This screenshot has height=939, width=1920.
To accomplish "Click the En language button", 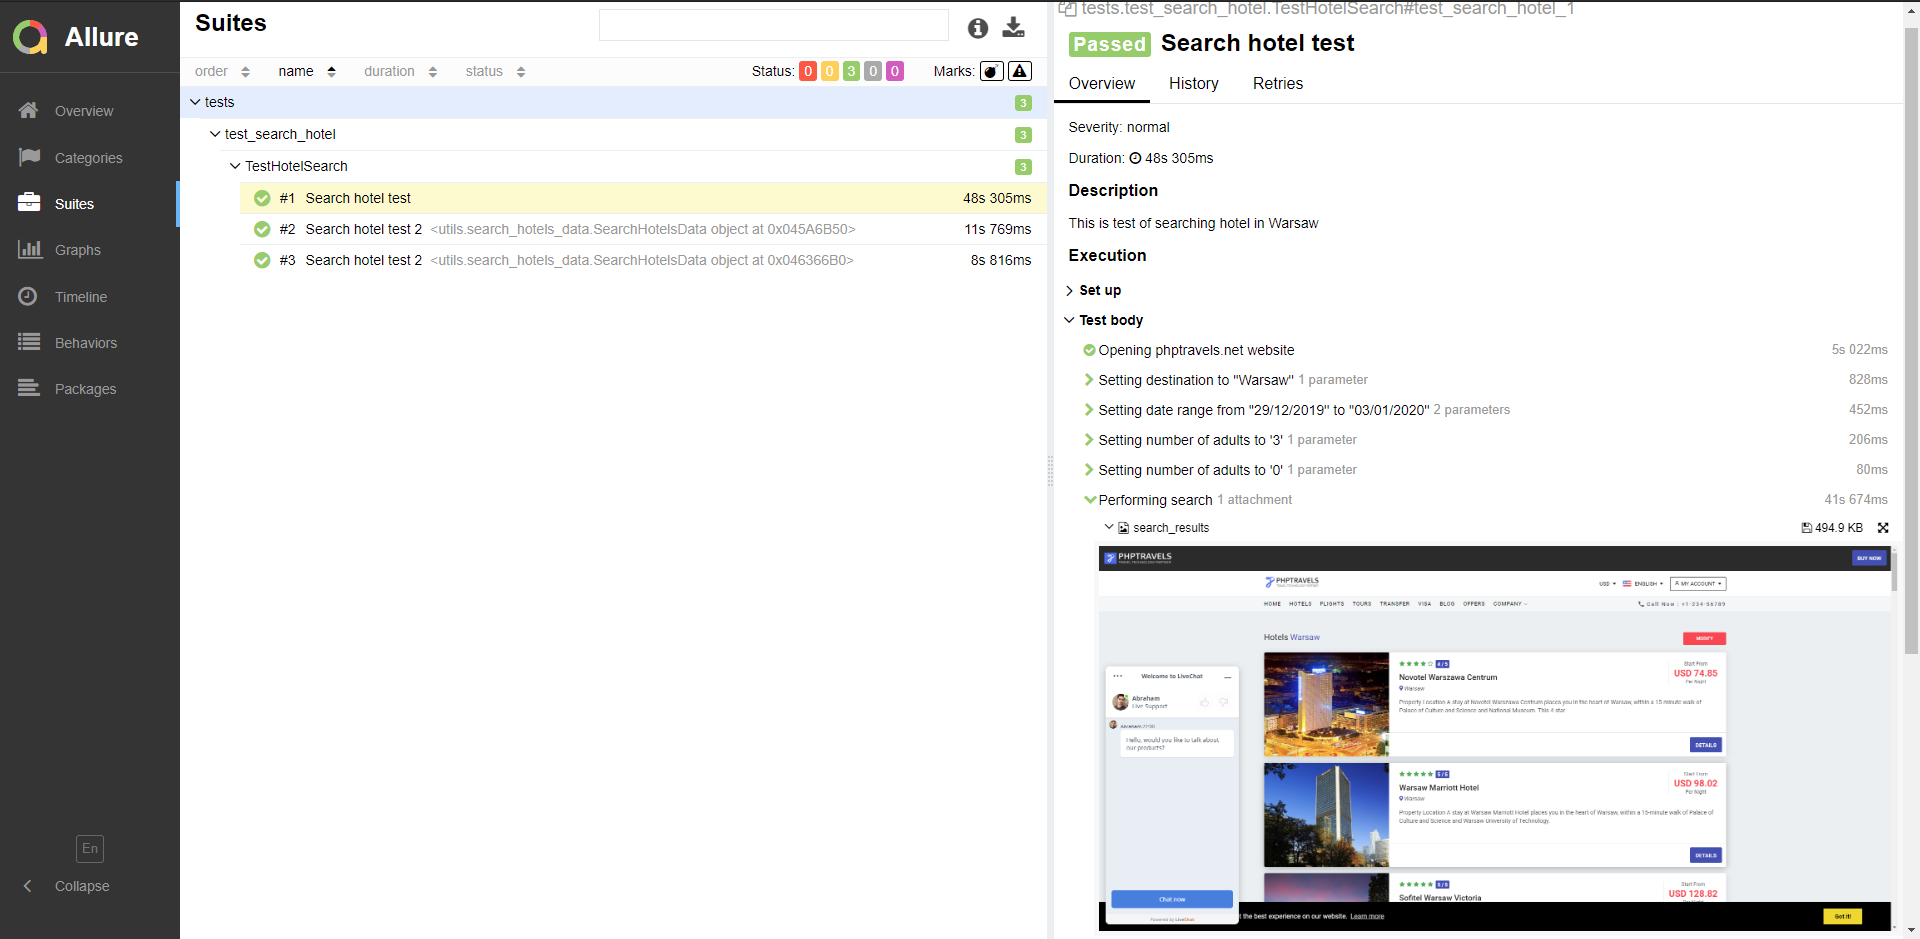I will click(x=90, y=848).
